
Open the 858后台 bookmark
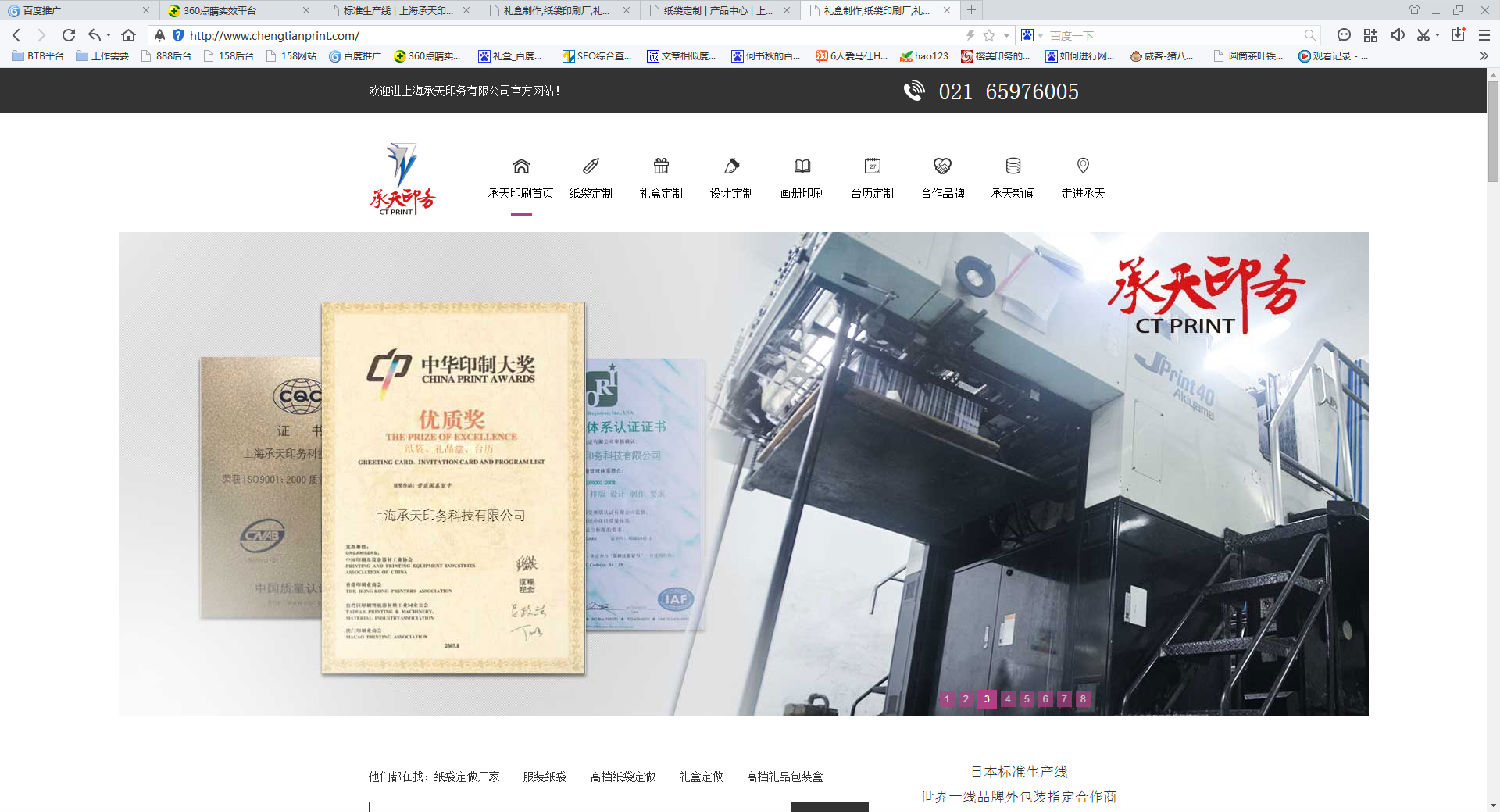167,56
